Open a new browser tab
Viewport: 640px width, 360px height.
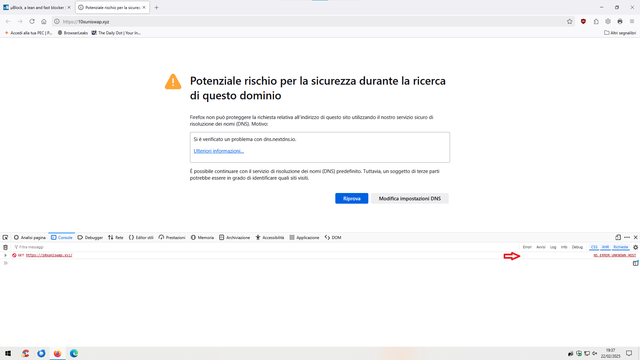pyautogui.click(x=156, y=7)
